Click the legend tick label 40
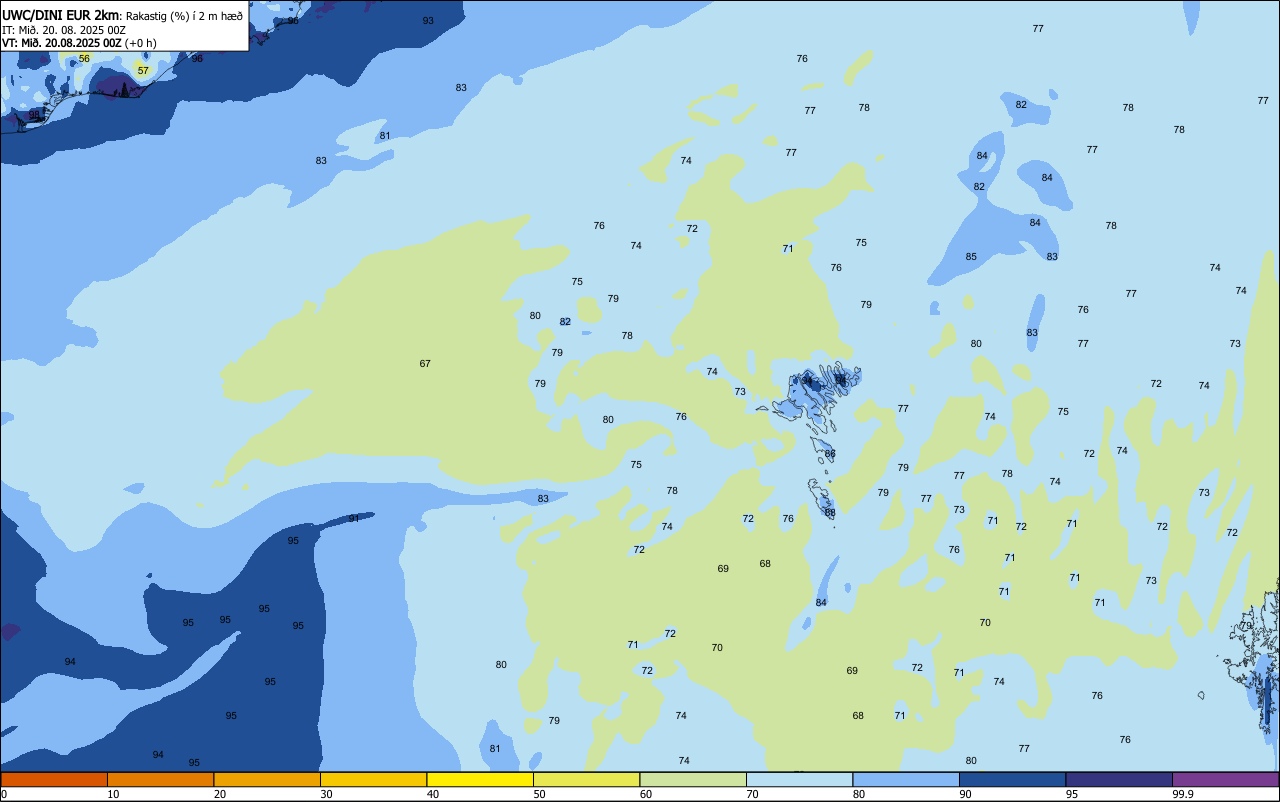Image resolution: width=1280 pixels, height=802 pixels. (433, 794)
